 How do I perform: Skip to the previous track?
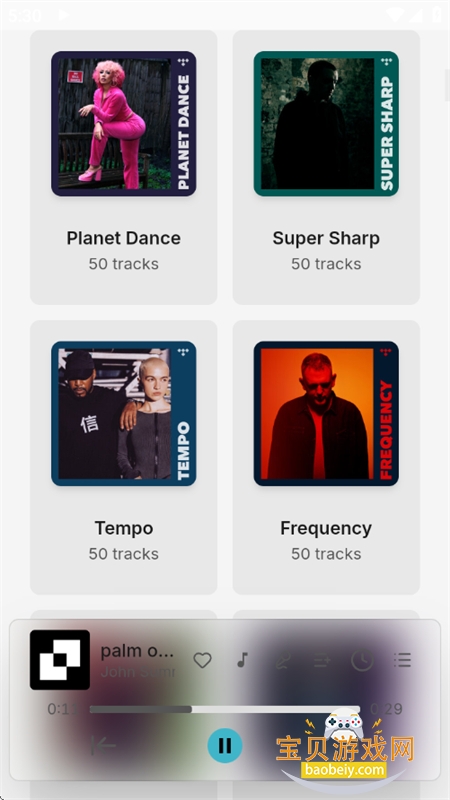(x=103, y=746)
